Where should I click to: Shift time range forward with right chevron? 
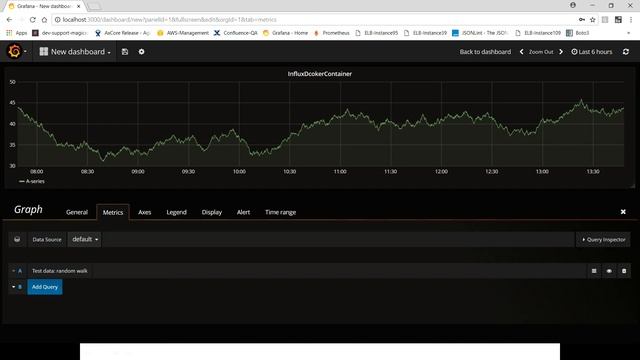click(561, 52)
